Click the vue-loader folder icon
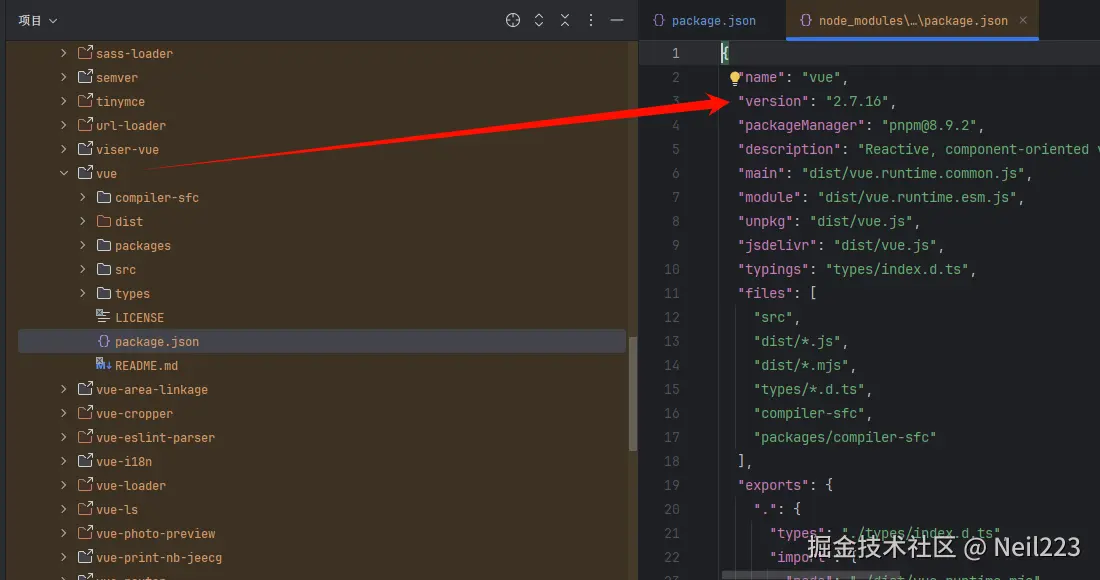The image size is (1100, 580). 85,485
